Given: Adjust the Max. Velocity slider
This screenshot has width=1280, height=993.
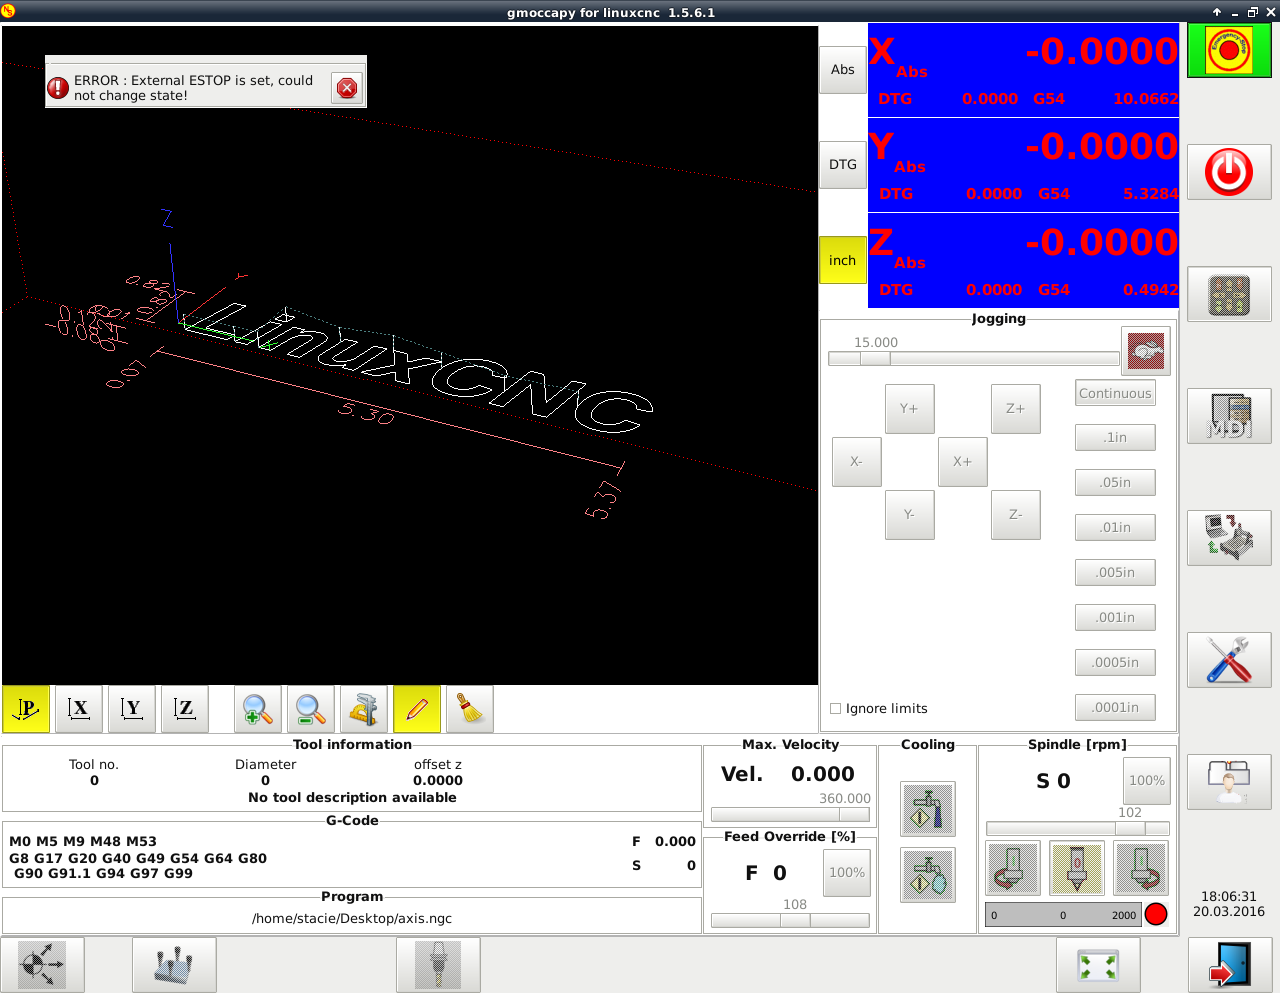Looking at the screenshot, I should click(x=790, y=815).
